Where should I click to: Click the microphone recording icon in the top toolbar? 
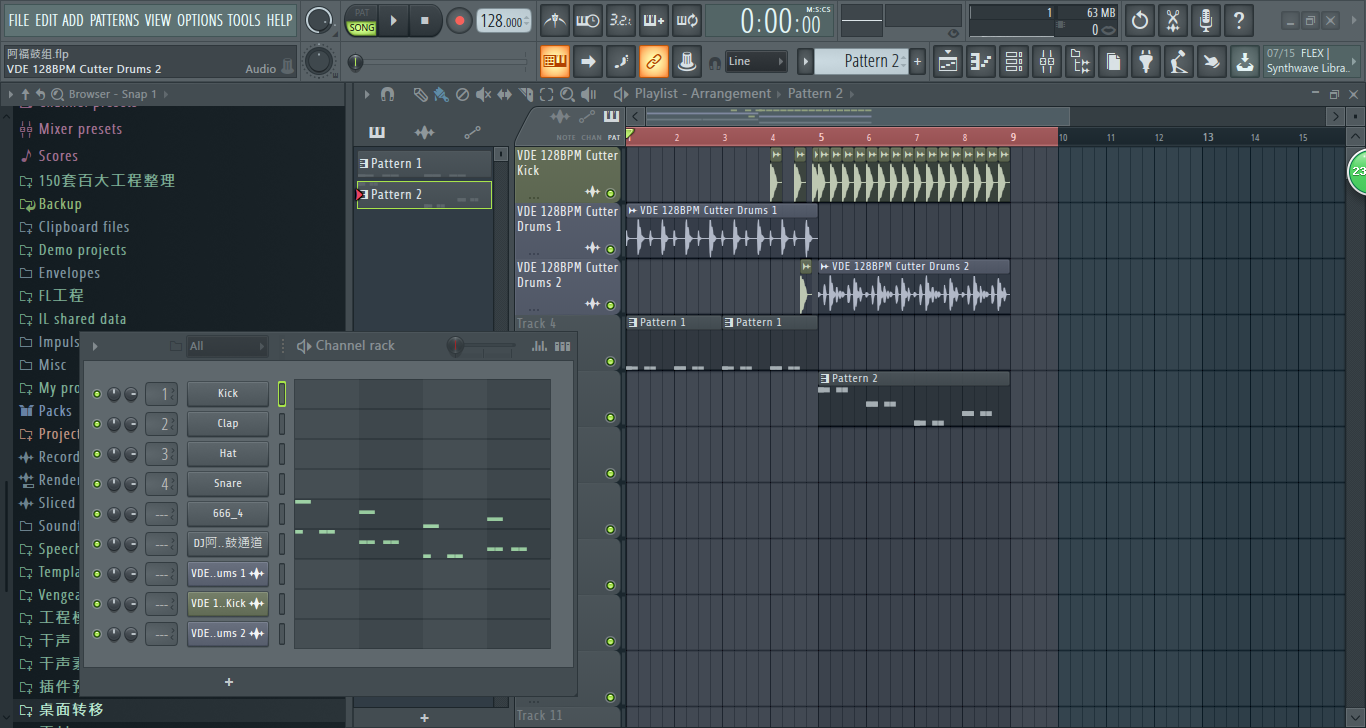pos(1206,20)
